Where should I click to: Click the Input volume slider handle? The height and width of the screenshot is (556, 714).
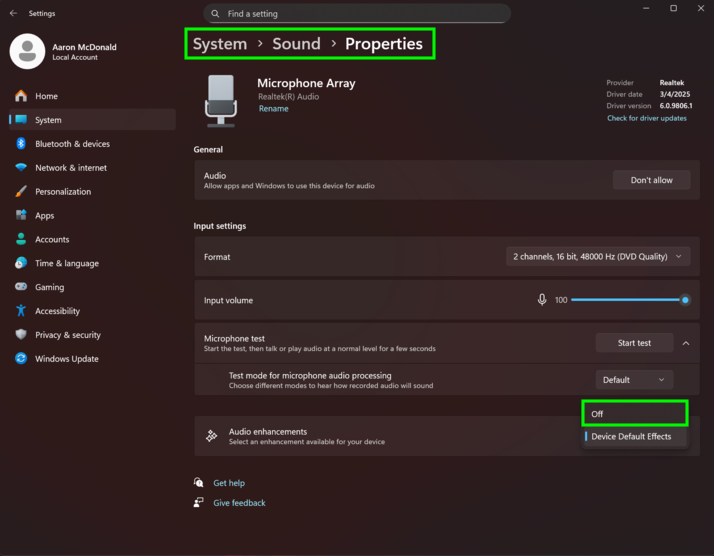click(x=685, y=300)
